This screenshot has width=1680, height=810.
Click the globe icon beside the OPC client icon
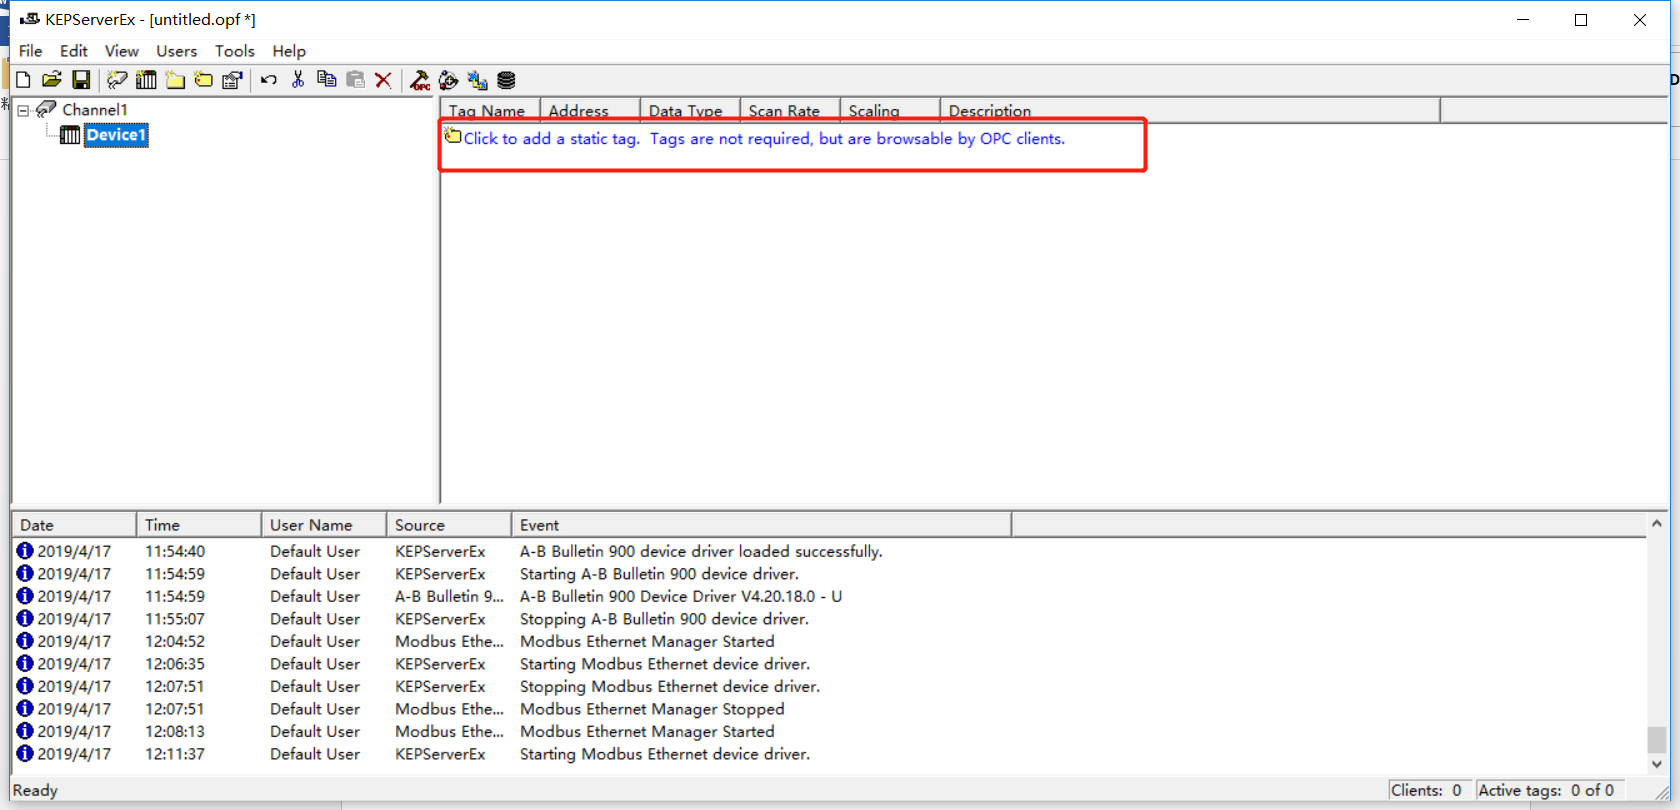(449, 80)
